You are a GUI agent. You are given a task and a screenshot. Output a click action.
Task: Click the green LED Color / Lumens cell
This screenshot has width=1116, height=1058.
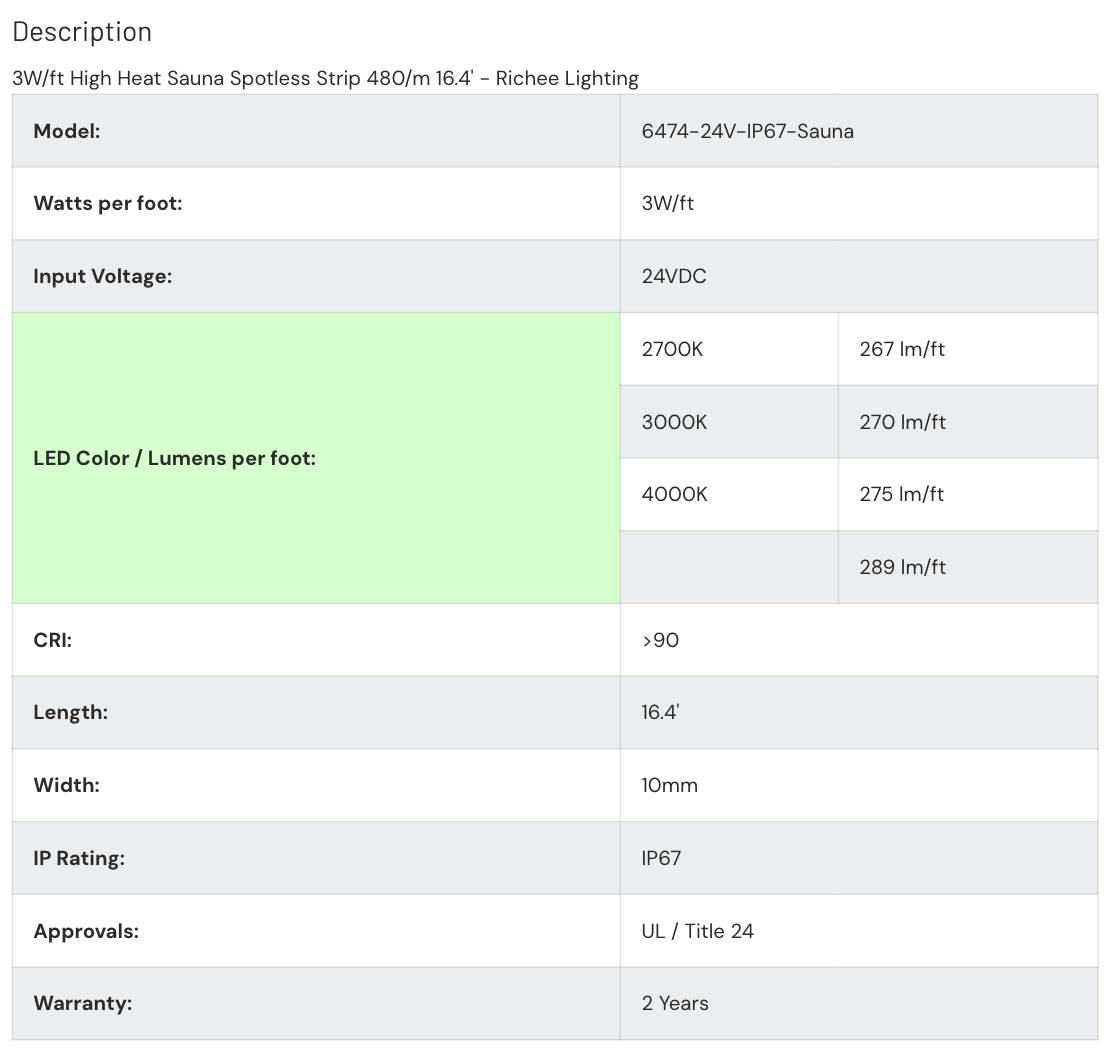pos(316,458)
